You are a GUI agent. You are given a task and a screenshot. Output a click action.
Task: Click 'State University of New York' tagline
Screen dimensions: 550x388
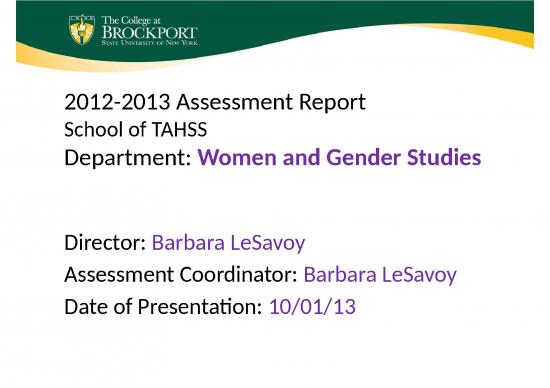click(x=149, y=42)
